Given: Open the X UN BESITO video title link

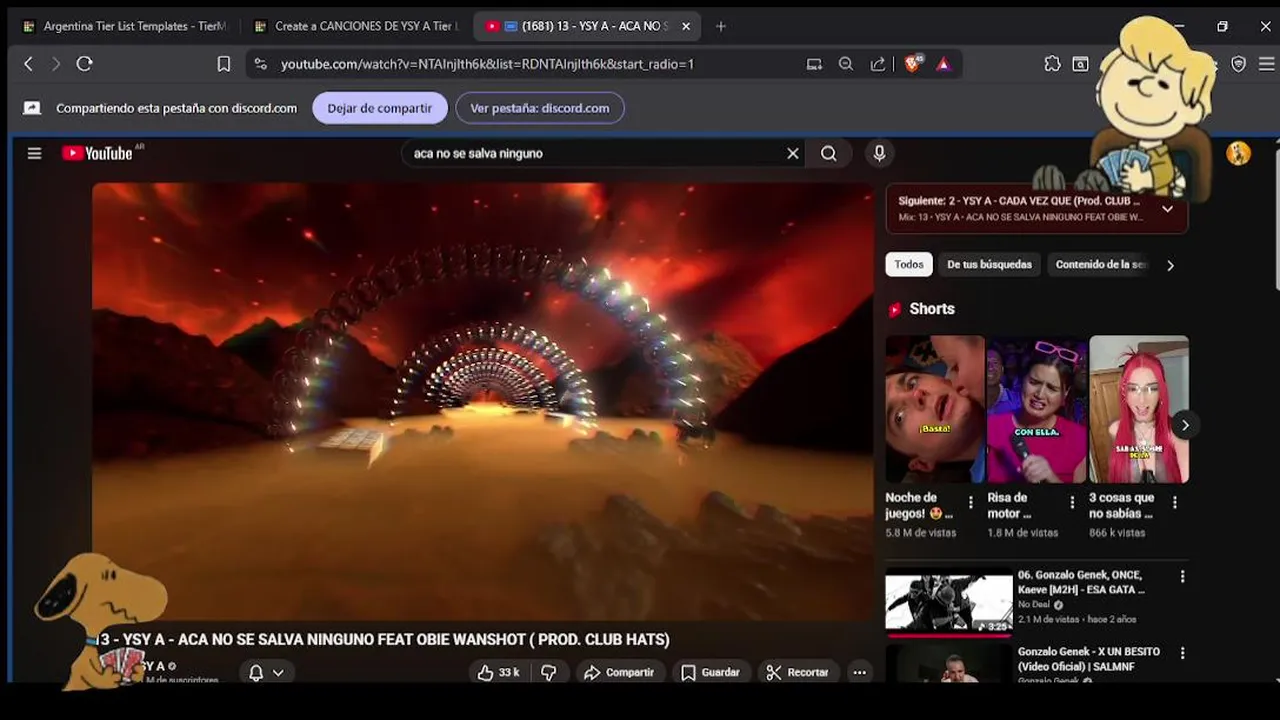Looking at the screenshot, I should coord(1090,658).
